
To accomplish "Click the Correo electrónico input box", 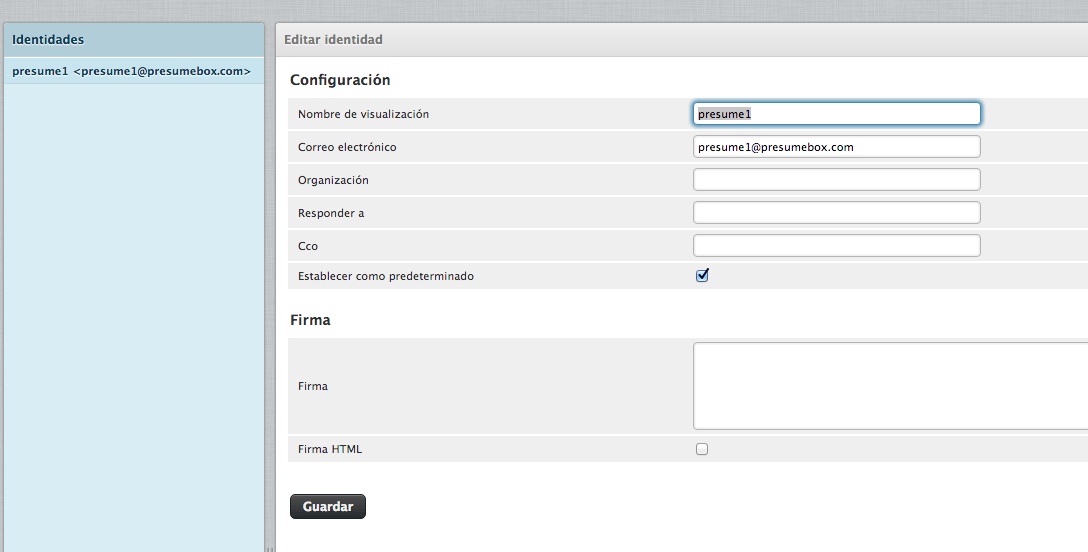I will point(836,147).
